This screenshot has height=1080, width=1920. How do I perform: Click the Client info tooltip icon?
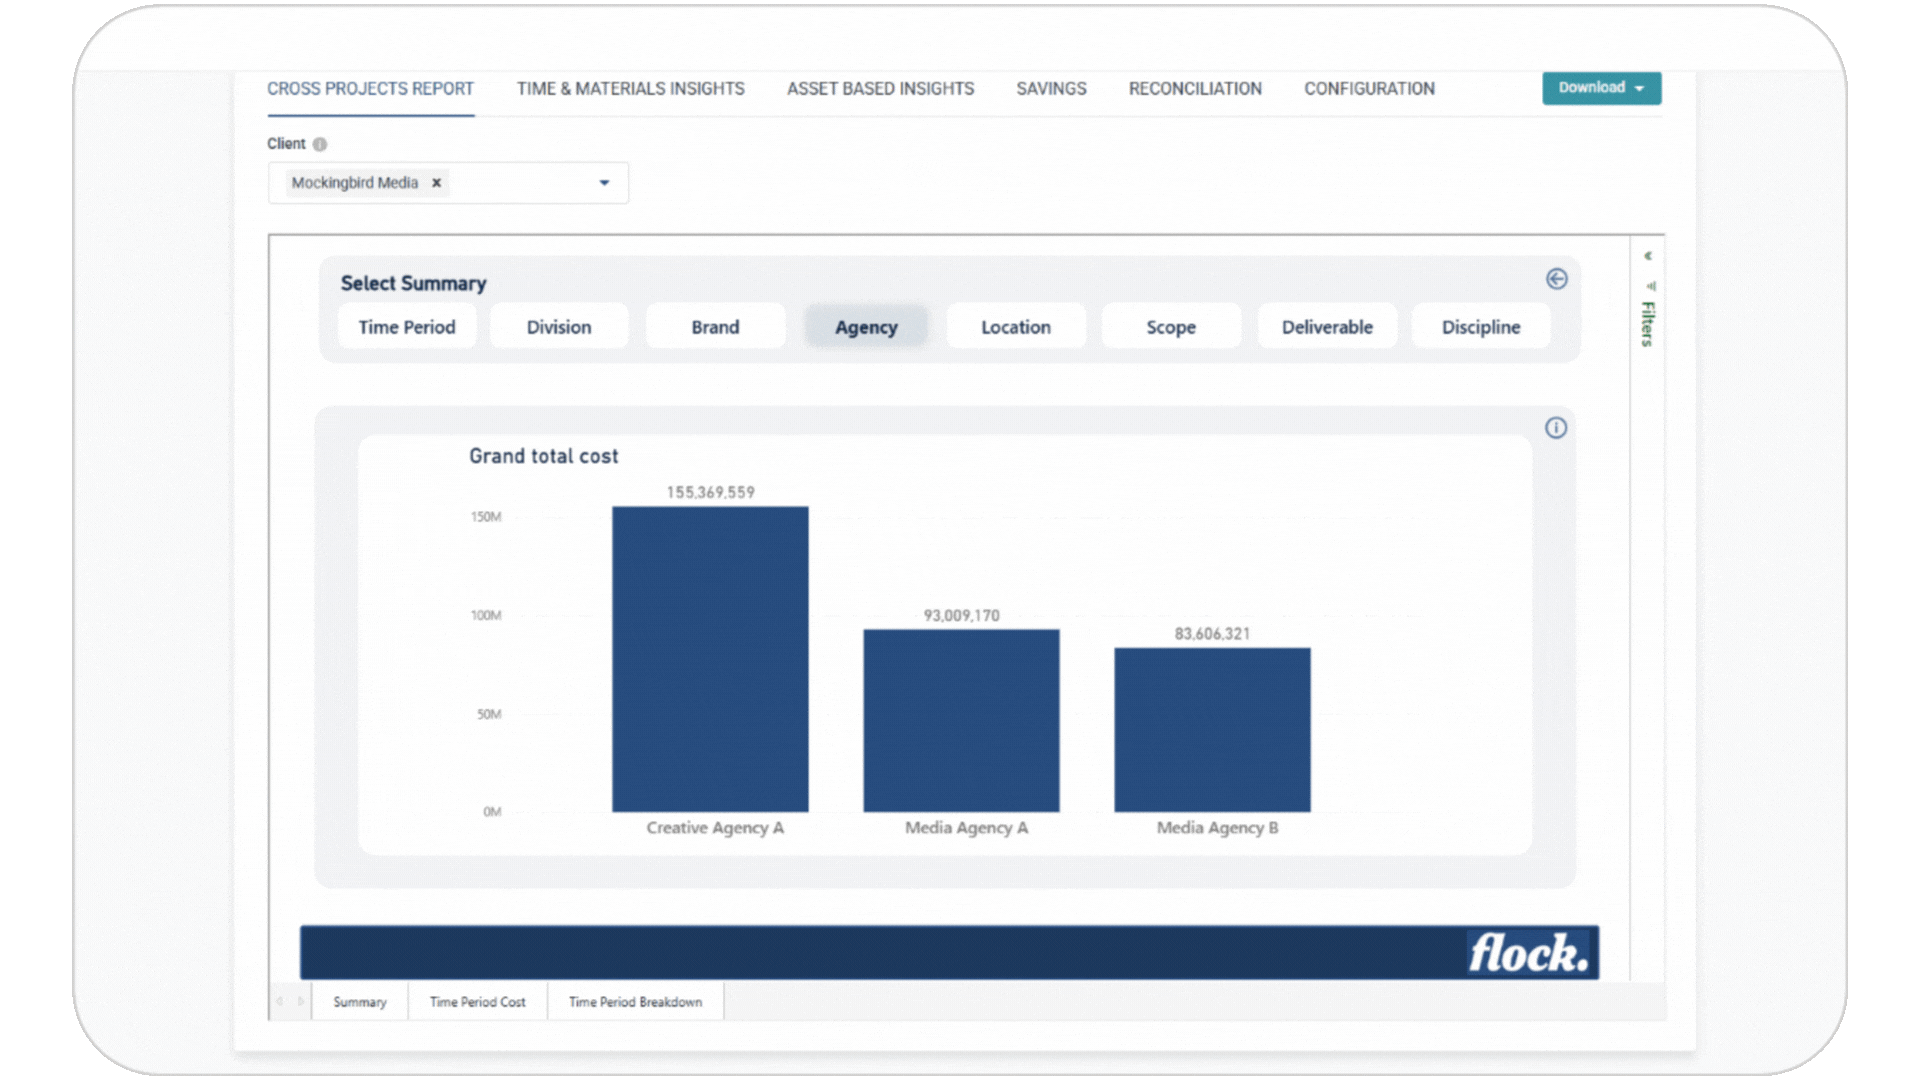(x=320, y=144)
